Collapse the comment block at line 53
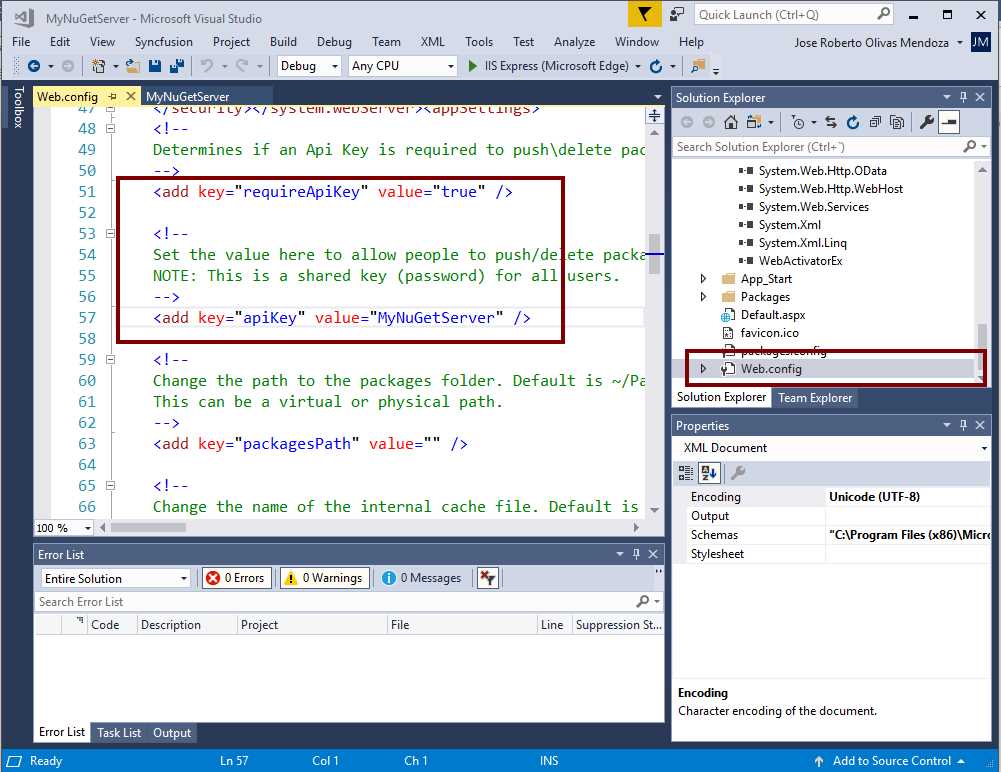 pyautogui.click(x=110, y=234)
